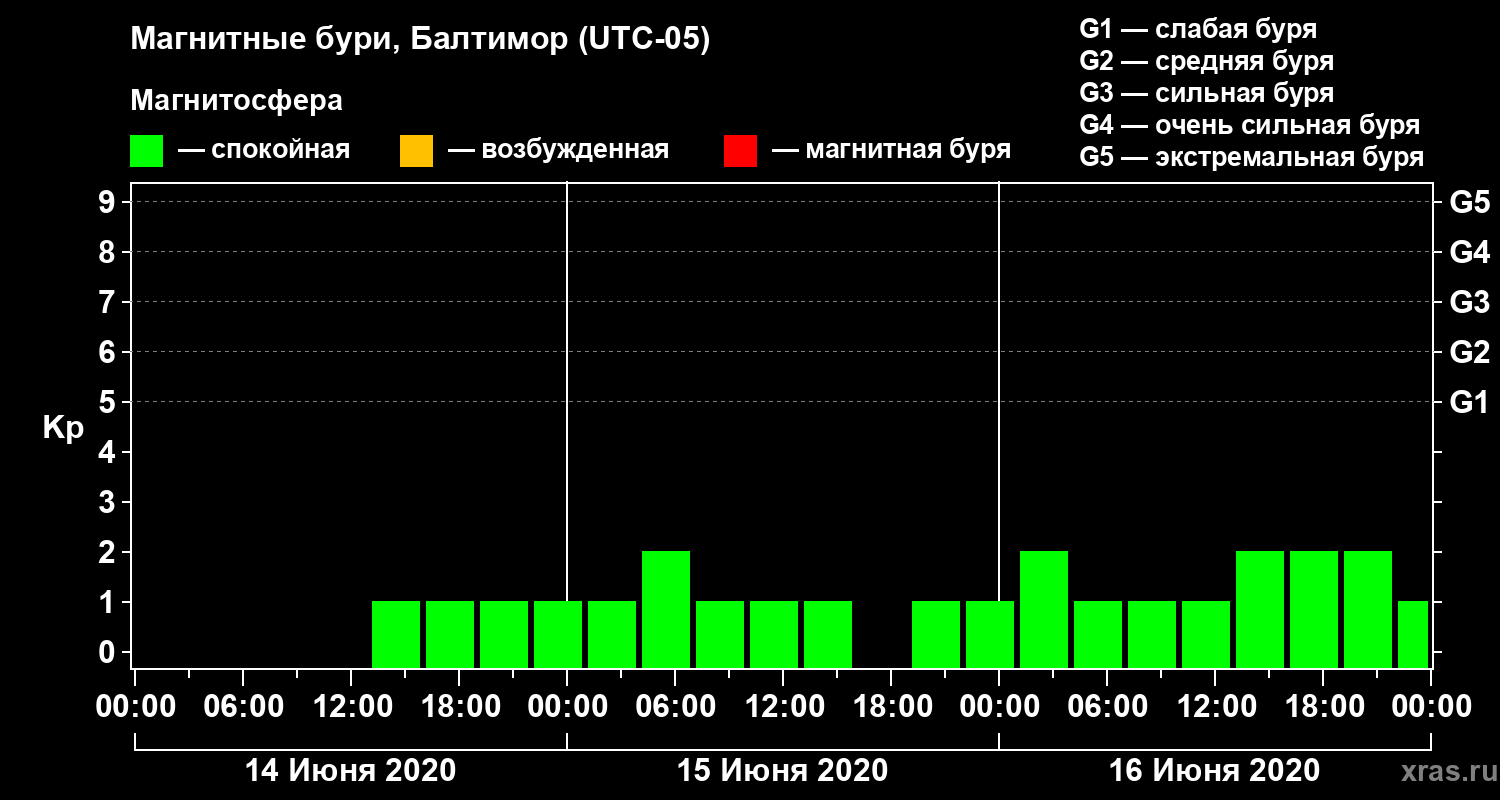The height and width of the screenshot is (800, 1500).
Task: Click the Kp axis value '3'
Action: pos(109,502)
